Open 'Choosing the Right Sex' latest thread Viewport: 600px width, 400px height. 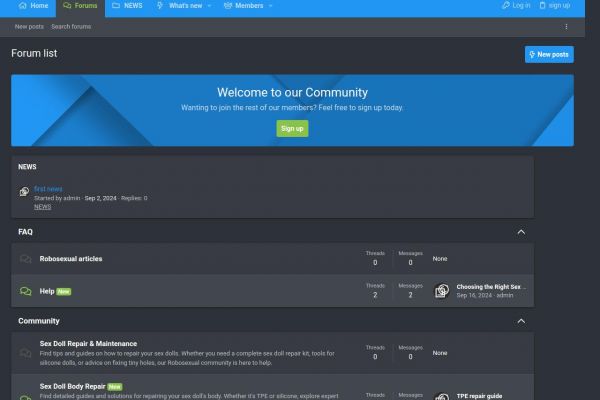coord(491,287)
